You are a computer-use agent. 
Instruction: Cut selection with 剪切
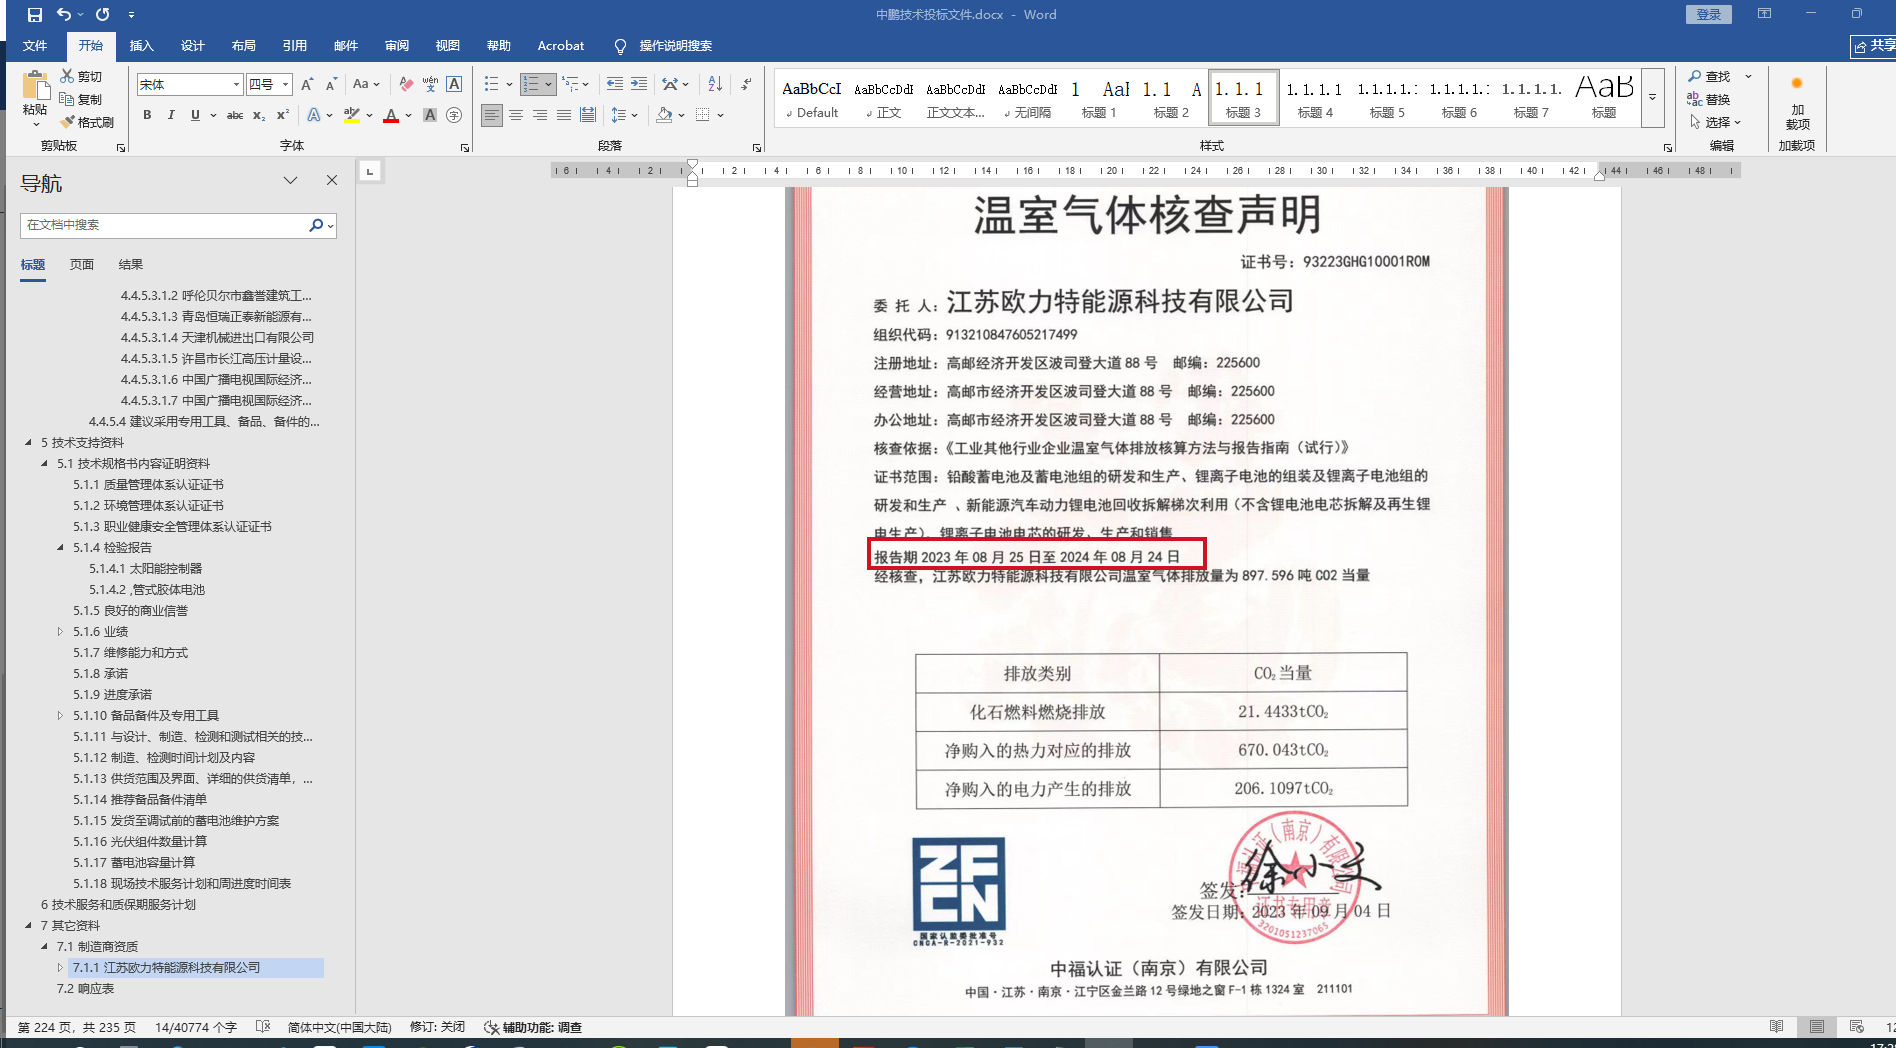pyautogui.click(x=81, y=76)
